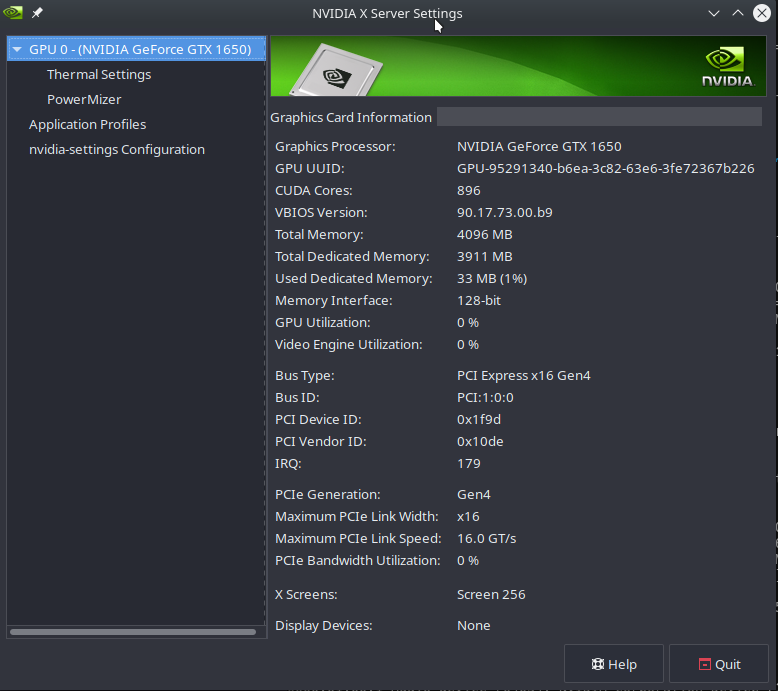
Task: Minimize window using the down-chevron title bar icon
Action: (713, 13)
